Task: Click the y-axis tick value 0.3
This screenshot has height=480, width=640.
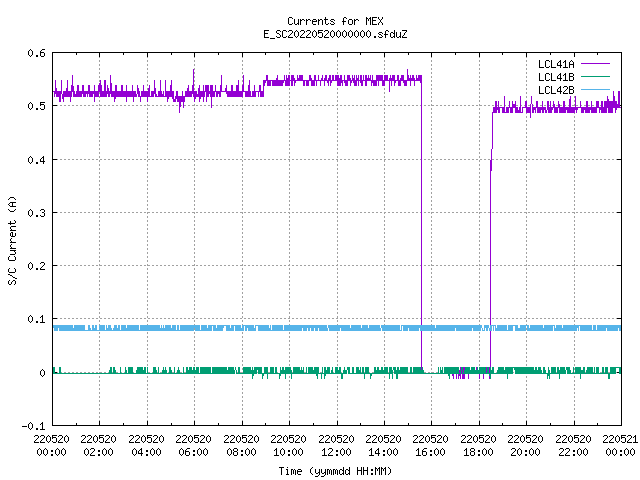Action: (36, 213)
